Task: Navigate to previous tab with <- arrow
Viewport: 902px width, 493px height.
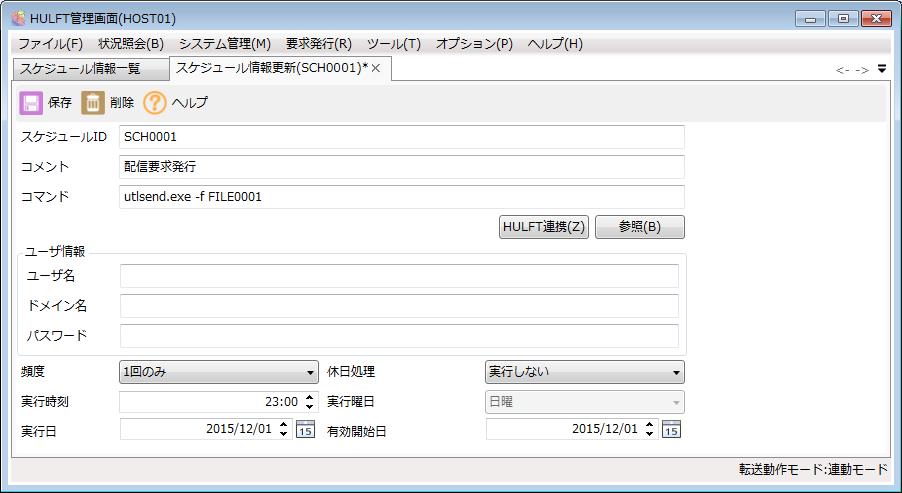Action: pyautogui.click(x=843, y=70)
